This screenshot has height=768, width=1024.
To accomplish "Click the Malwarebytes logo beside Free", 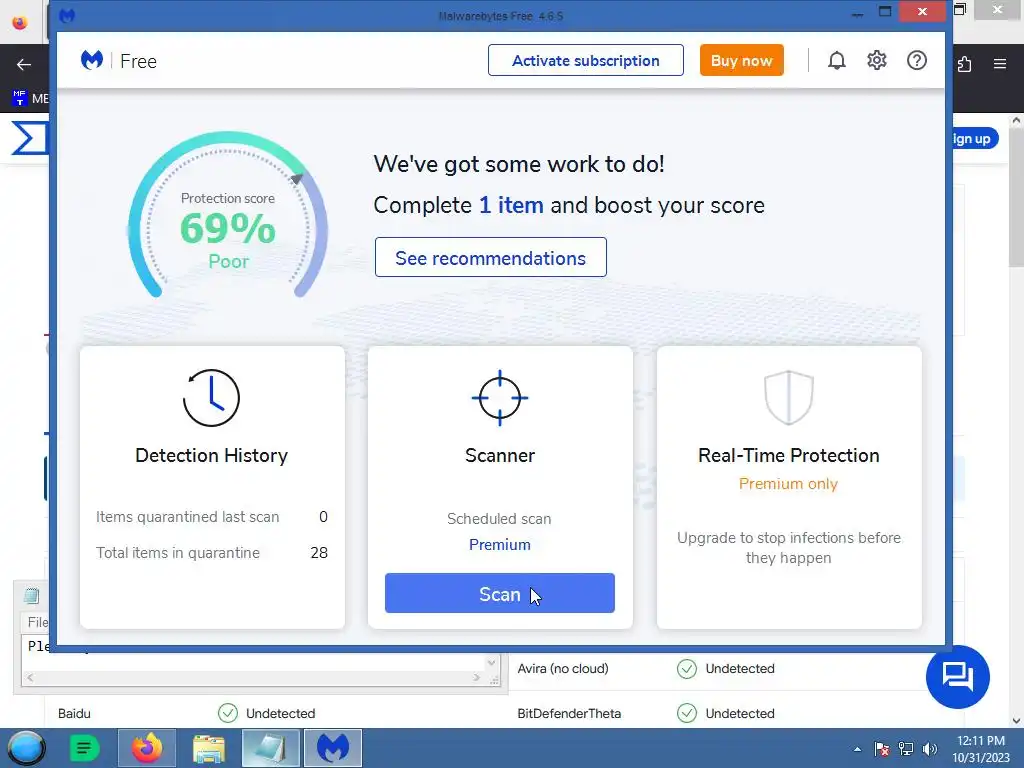I will (x=92, y=60).
